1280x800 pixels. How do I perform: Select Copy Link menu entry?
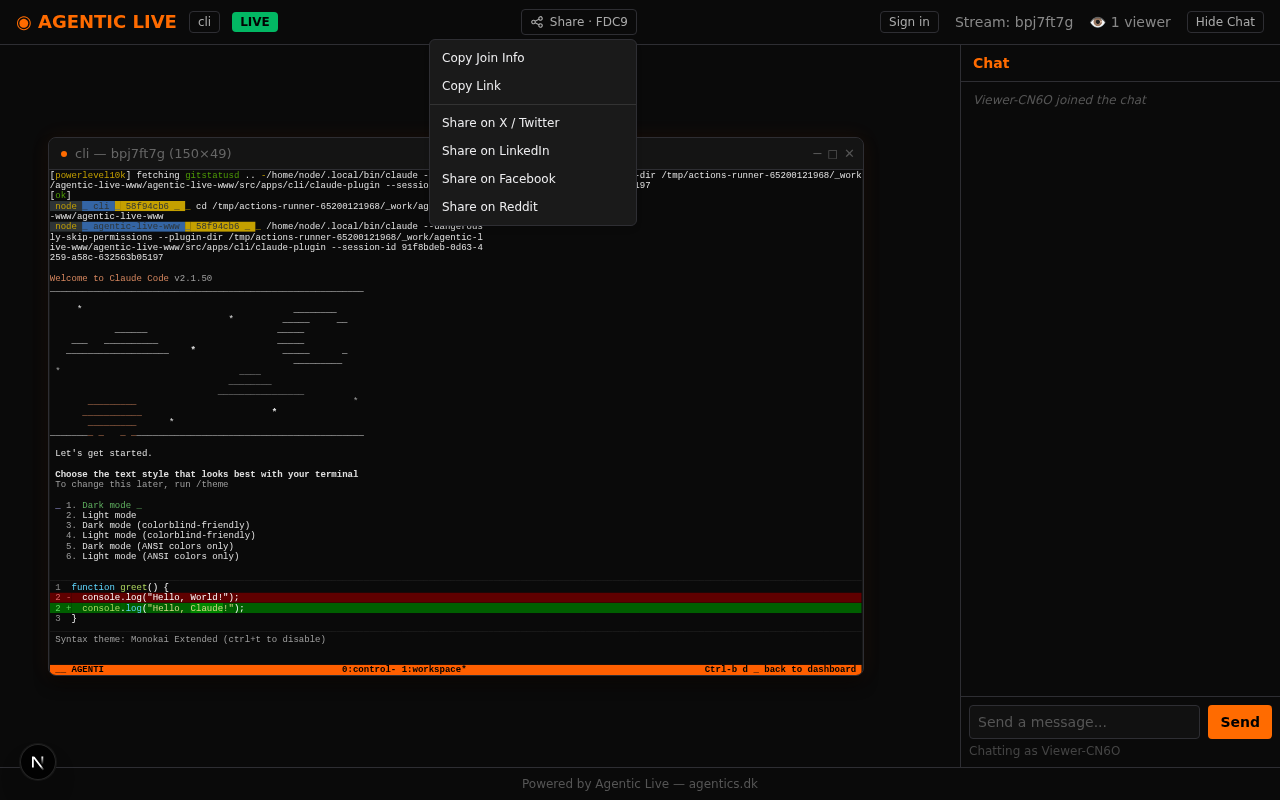pyautogui.click(x=471, y=86)
